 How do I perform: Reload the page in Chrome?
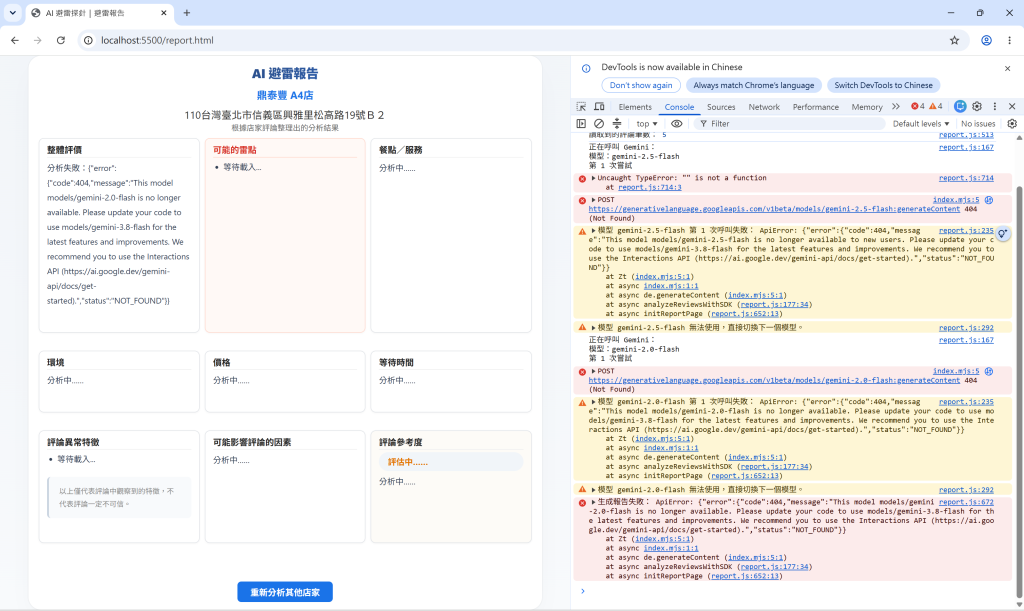(x=61, y=40)
